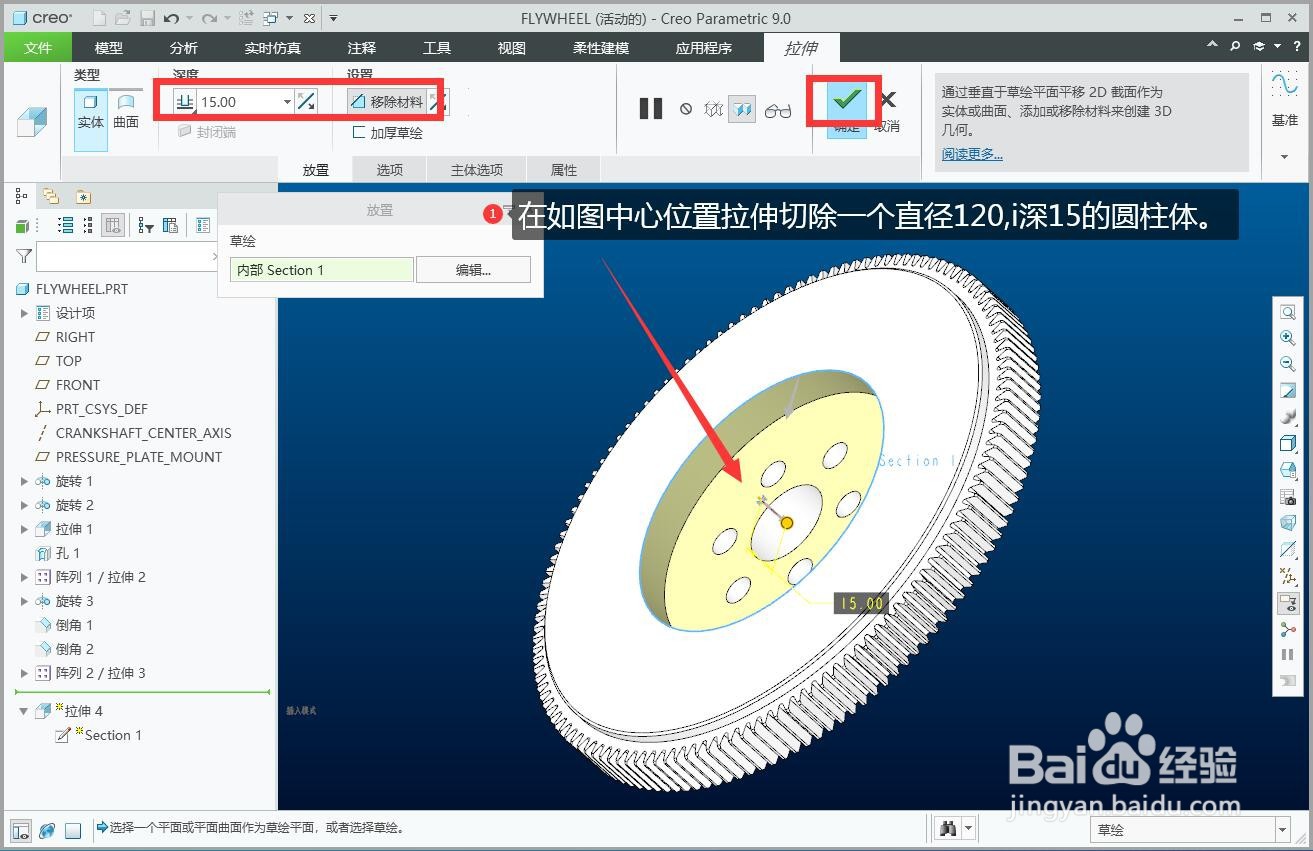This screenshot has width=1313, height=851.
Task: Switch to the 分析 ribbon tab
Action: [184, 47]
